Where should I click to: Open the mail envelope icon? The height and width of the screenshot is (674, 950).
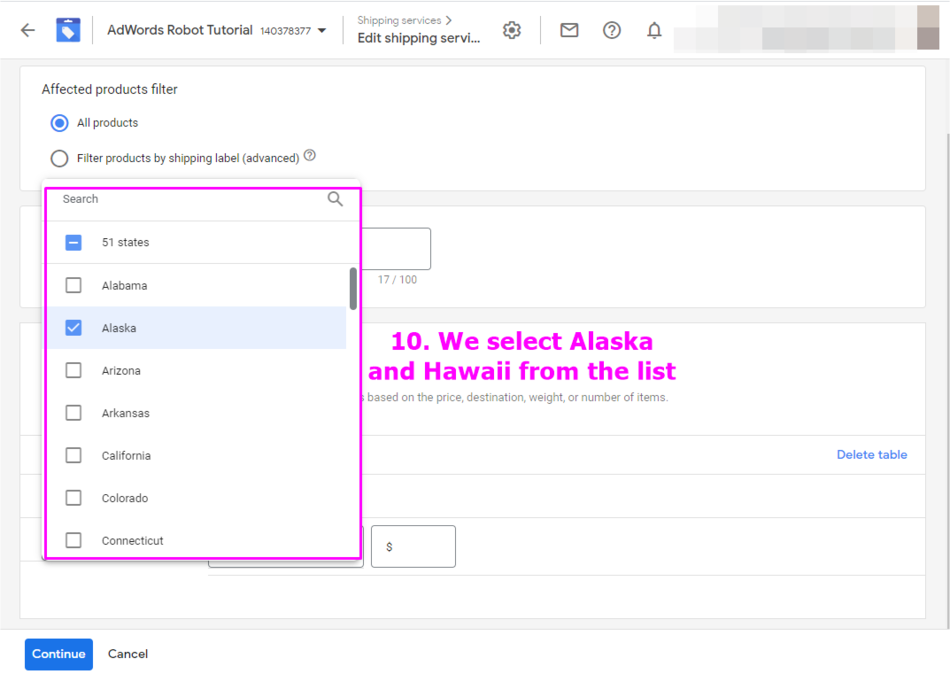click(x=569, y=30)
